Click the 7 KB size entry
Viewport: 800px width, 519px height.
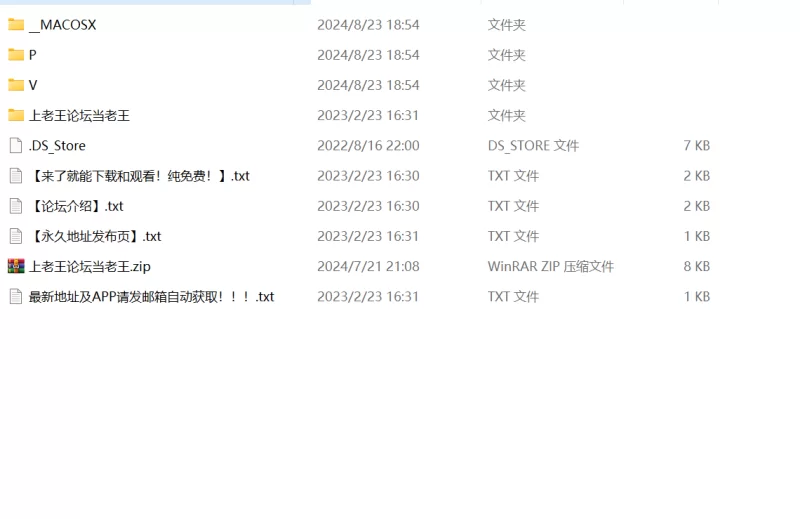pos(696,145)
